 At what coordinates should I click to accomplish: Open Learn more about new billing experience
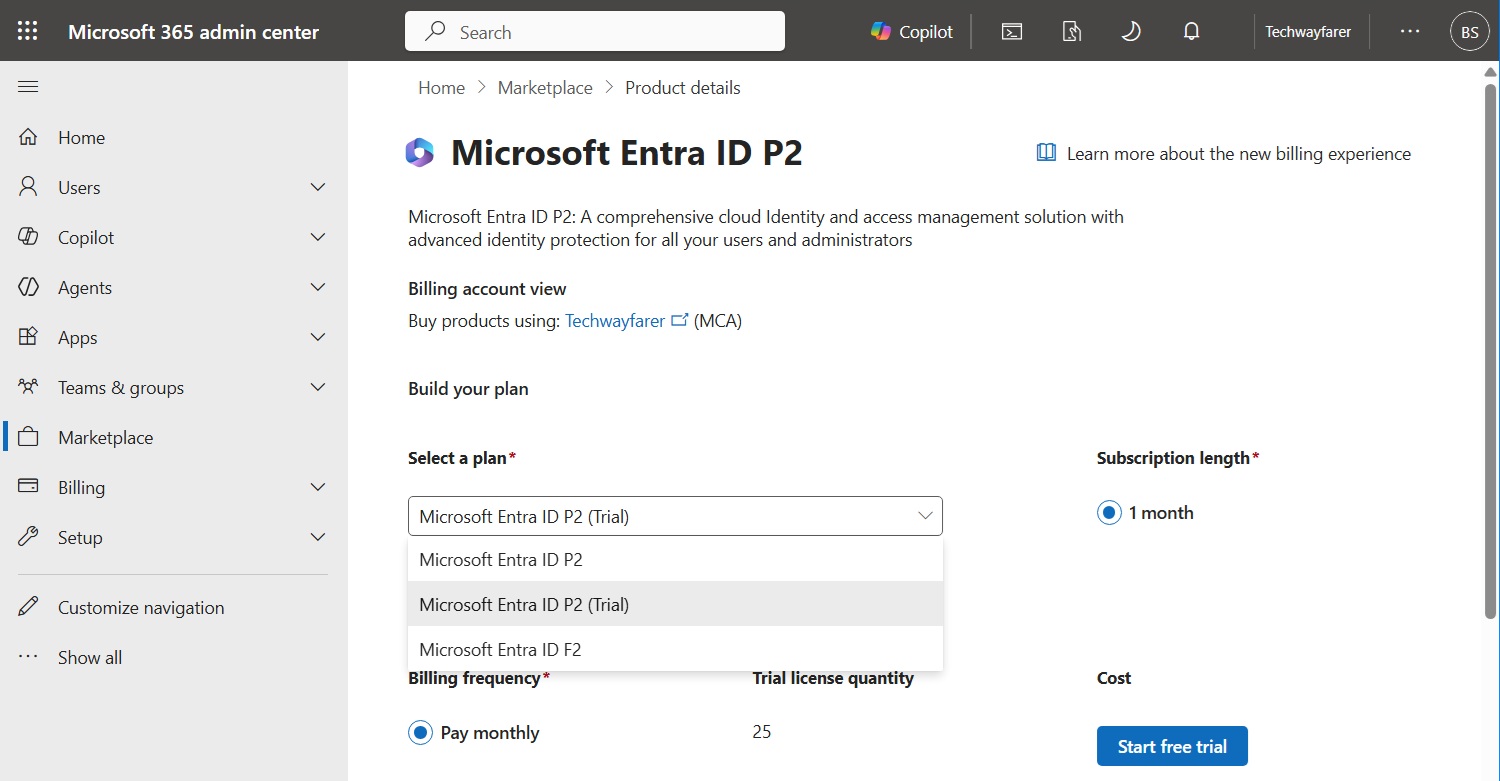1224,154
